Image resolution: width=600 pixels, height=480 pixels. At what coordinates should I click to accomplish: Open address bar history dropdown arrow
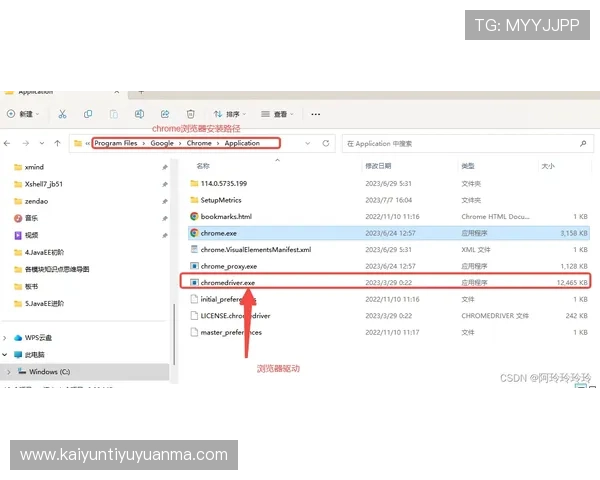coord(308,144)
